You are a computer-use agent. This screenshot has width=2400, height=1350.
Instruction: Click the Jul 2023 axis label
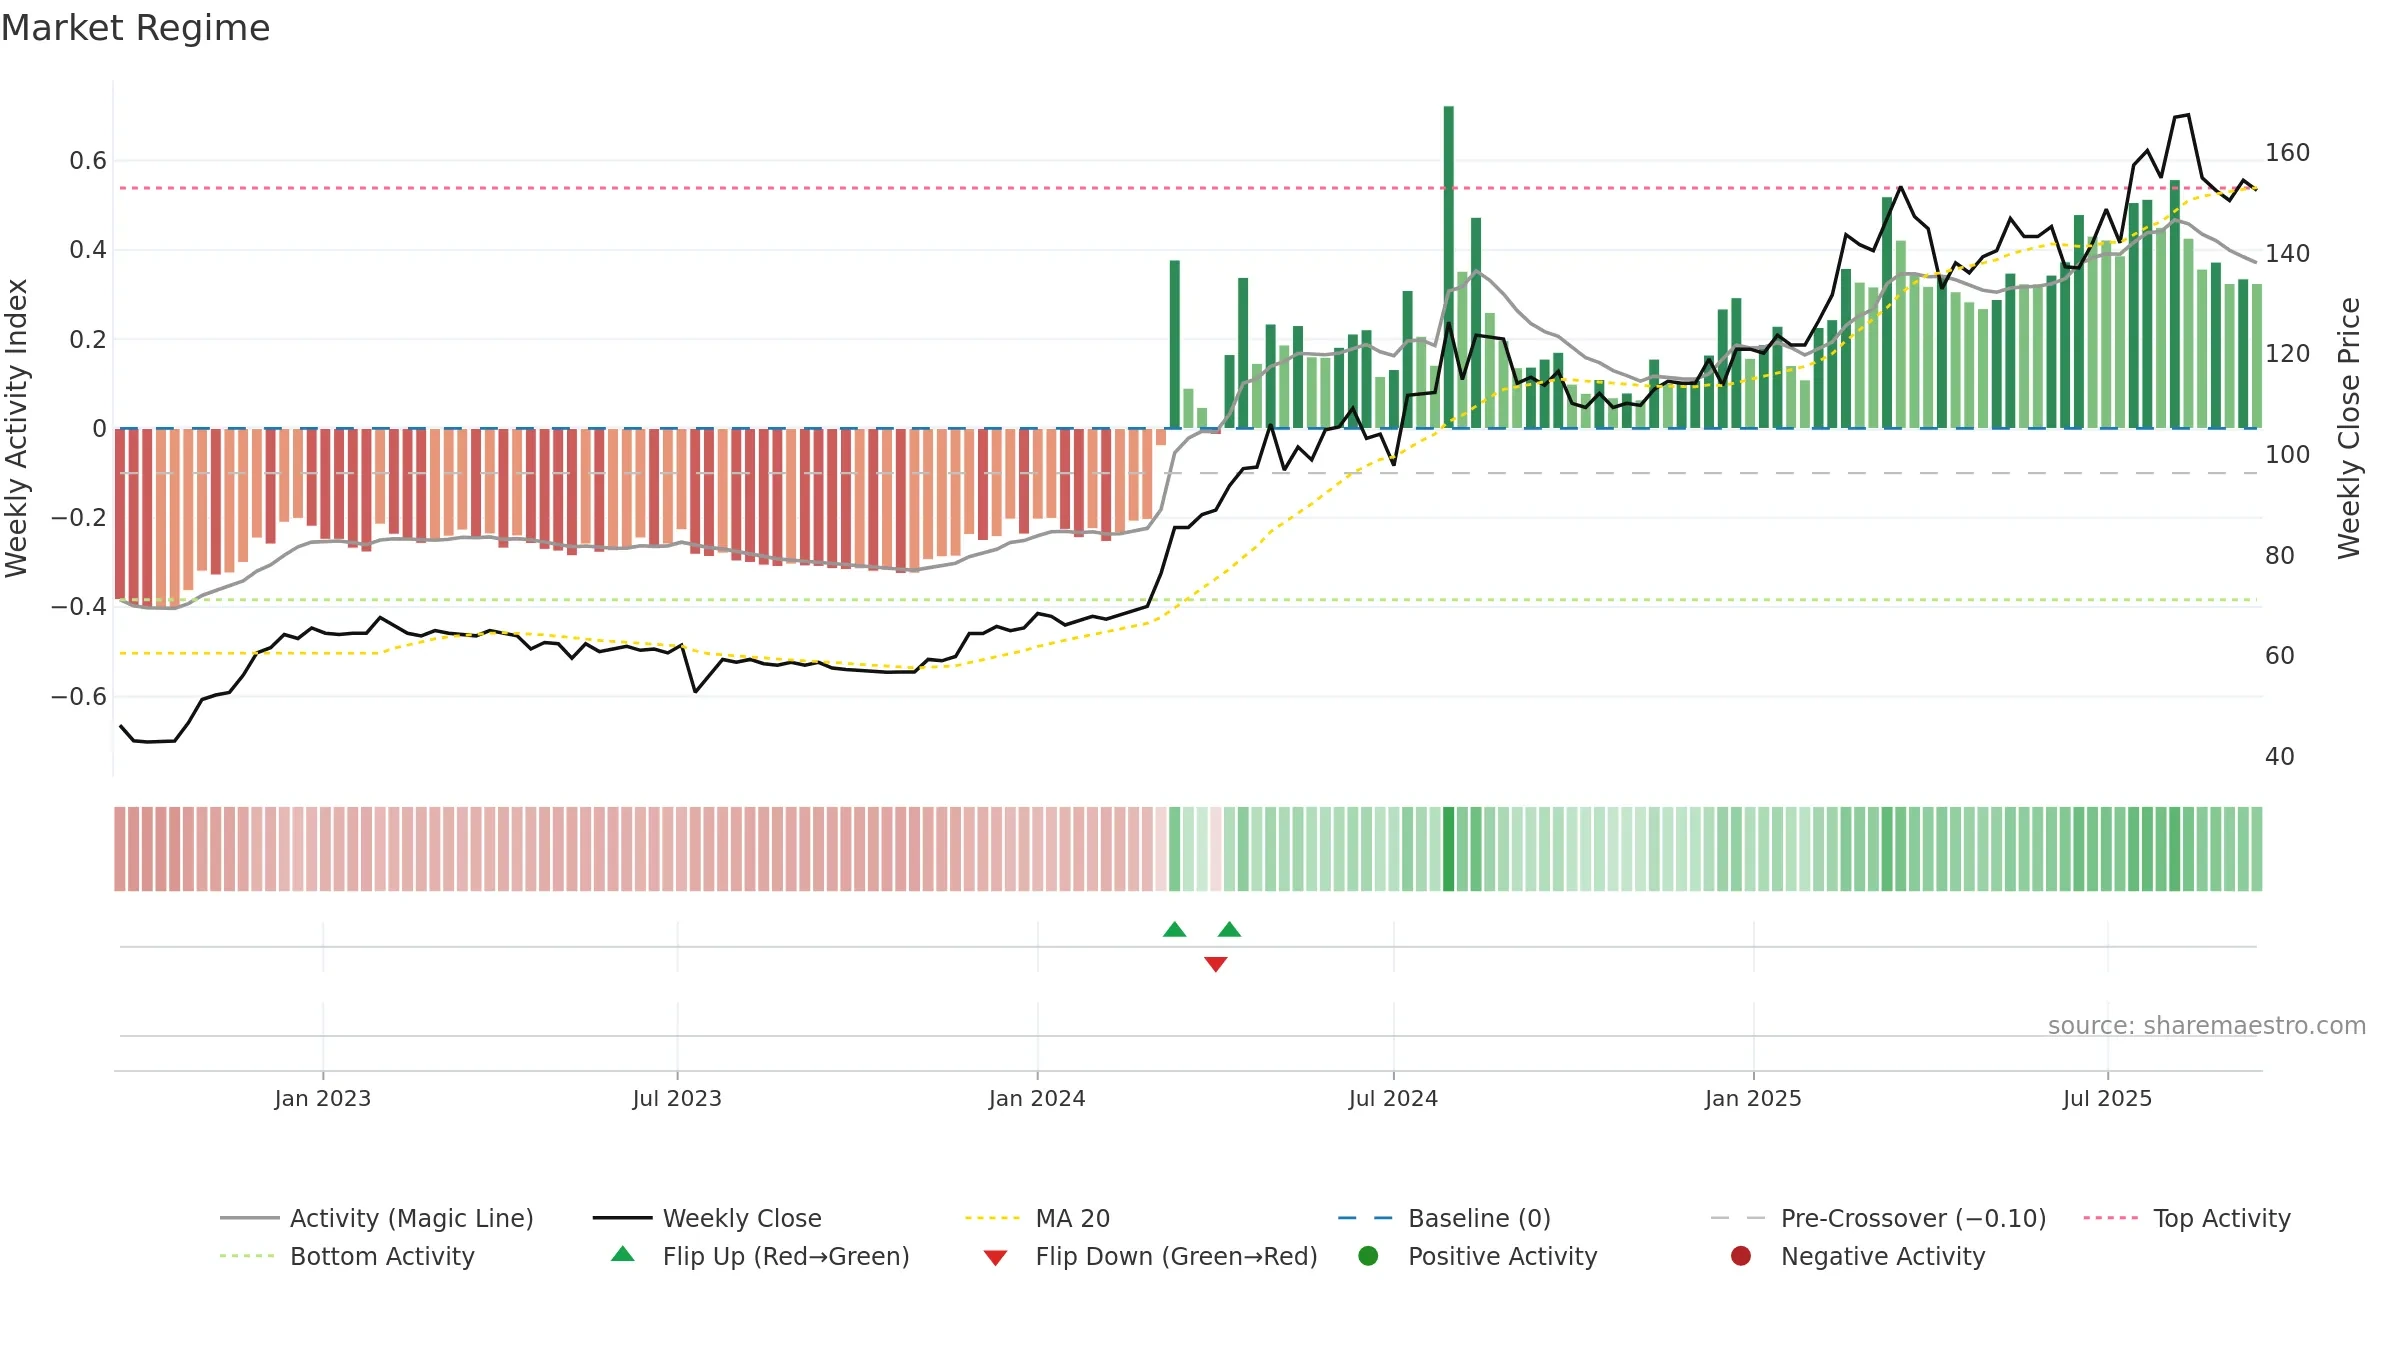pos(677,1098)
